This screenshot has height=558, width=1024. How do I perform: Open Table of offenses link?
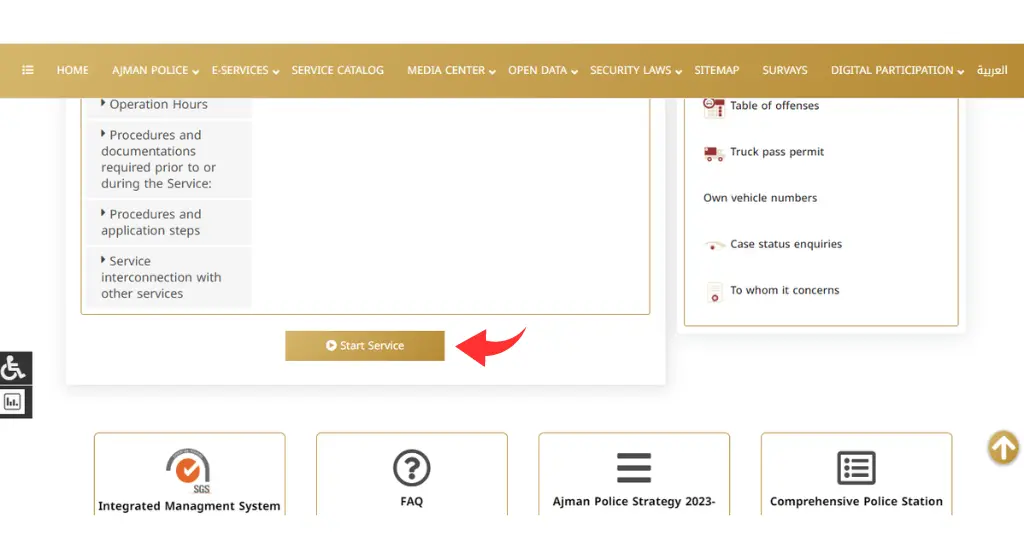point(775,106)
